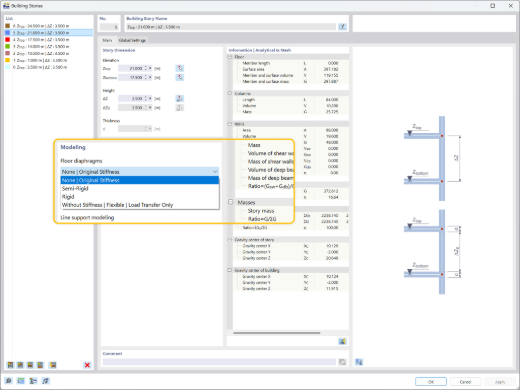Screen dimensions: 520x390
Task: Click the Story mass row
Action: point(261,211)
